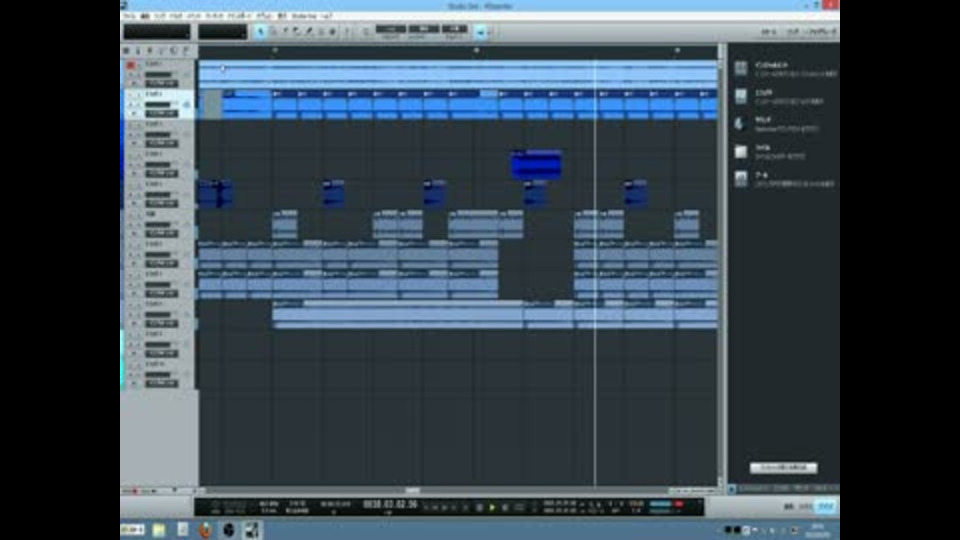This screenshot has width=960, height=540.
Task: Adjust the third track's volume fader
Action: (x=158, y=135)
